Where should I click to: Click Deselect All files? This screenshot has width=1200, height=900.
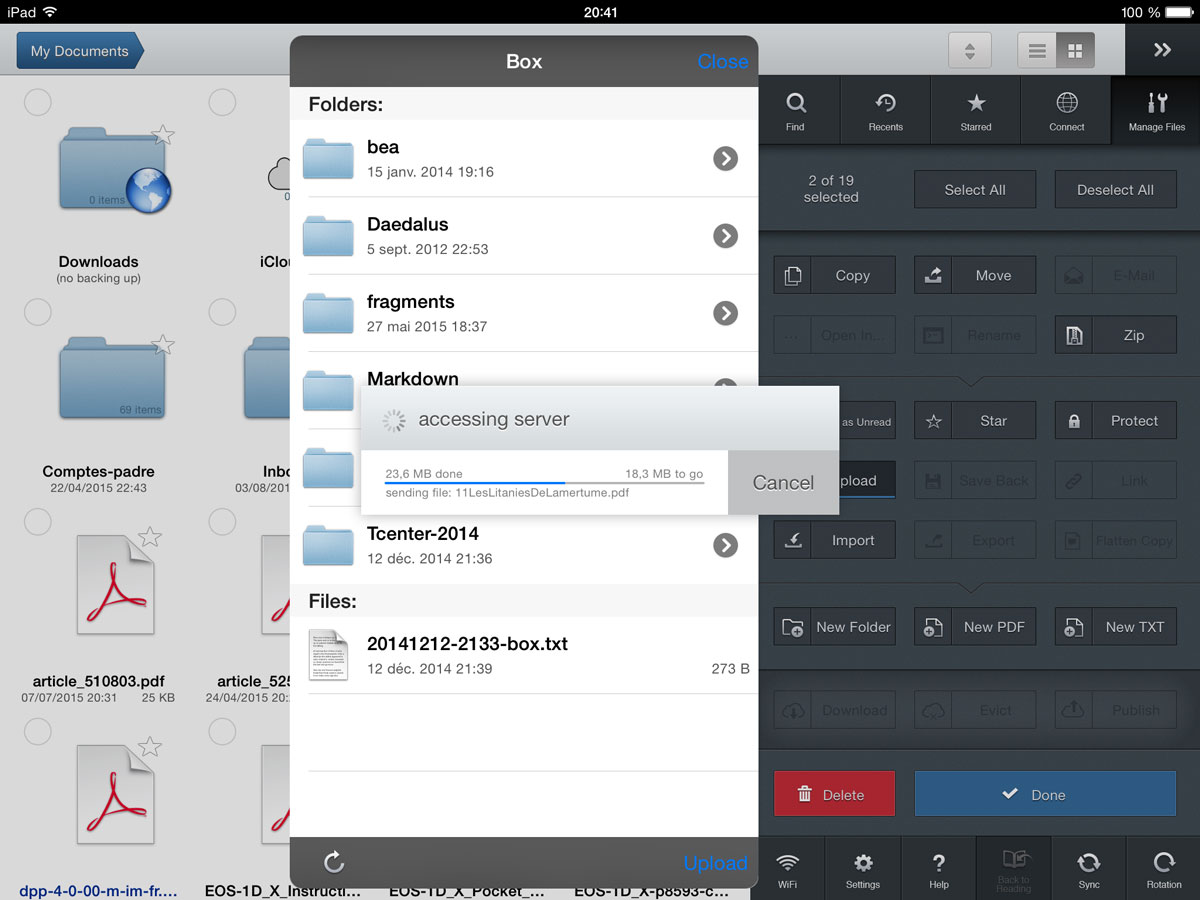(1115, 190)
